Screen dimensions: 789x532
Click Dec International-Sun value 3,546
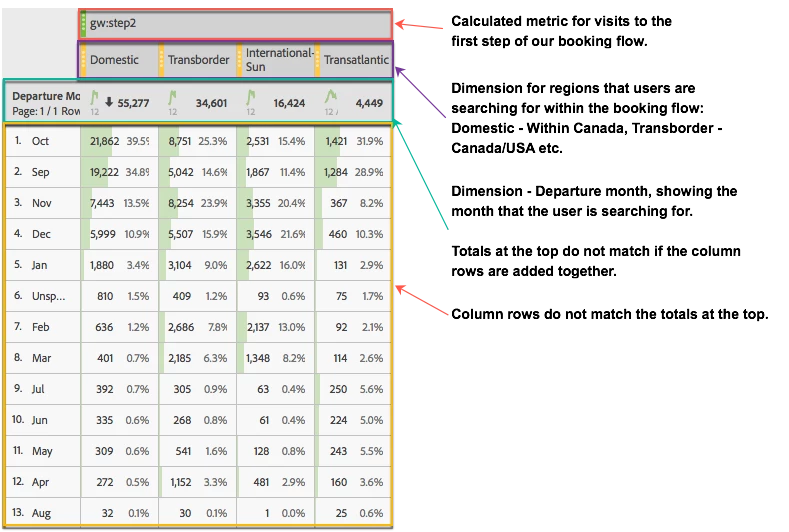259,234
